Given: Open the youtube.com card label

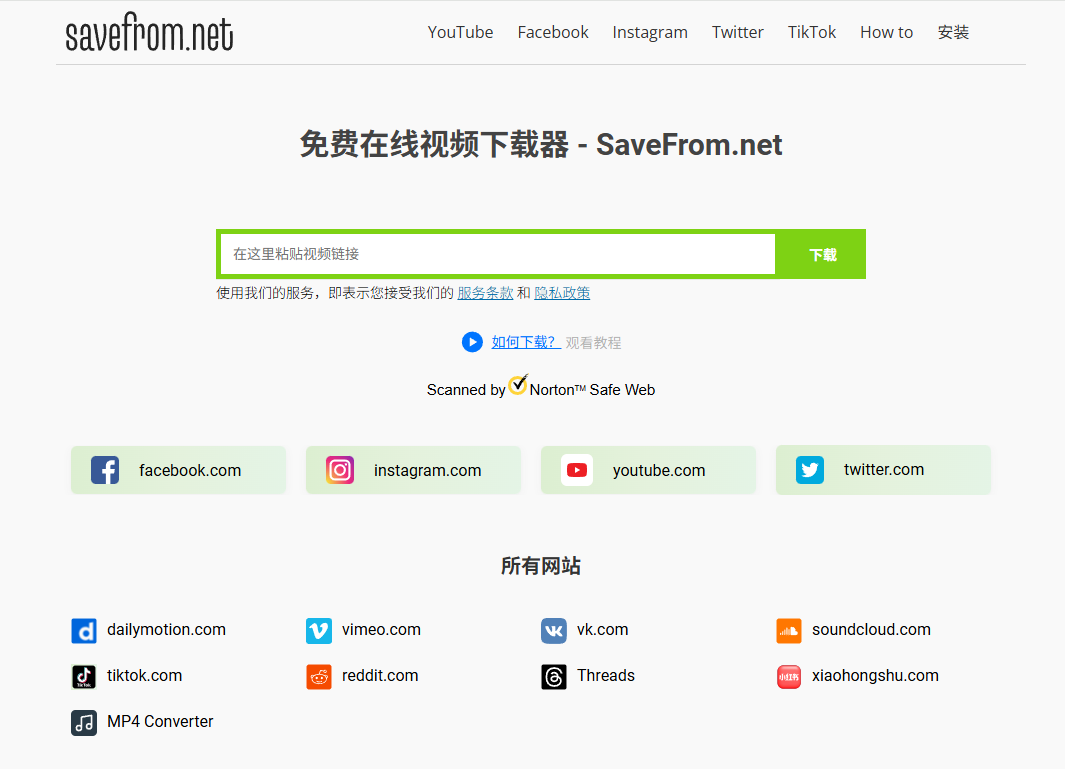Looking at the screenshot, I should click(659, 470).
